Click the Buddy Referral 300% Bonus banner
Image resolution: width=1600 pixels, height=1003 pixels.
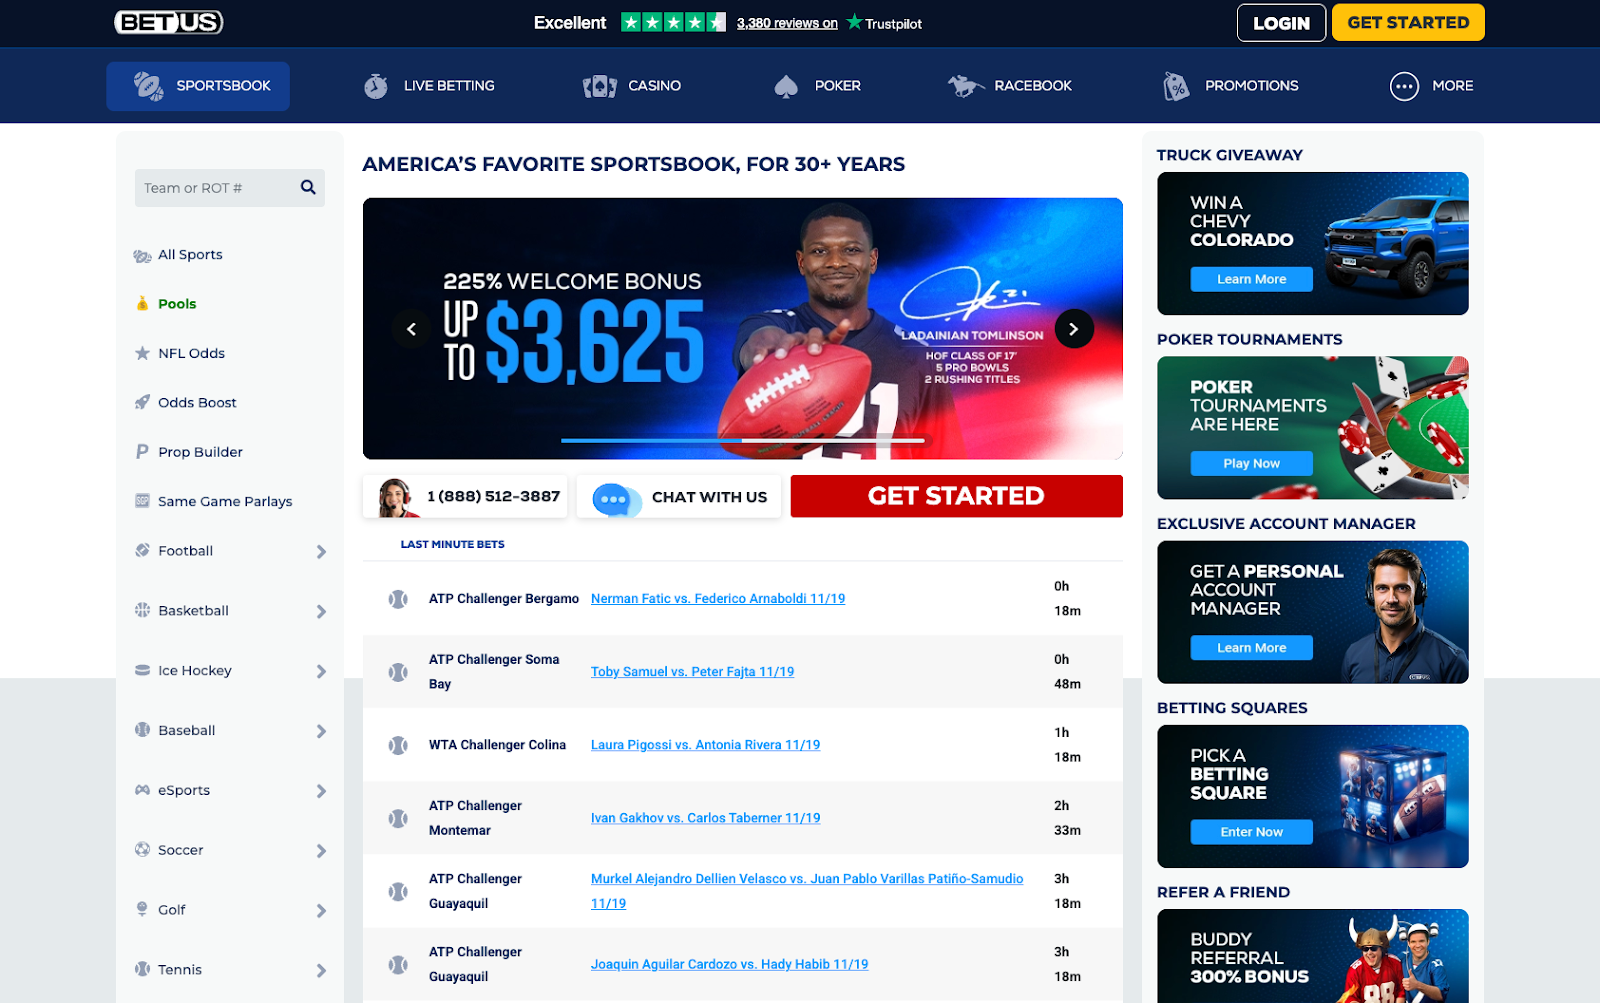1313,956
